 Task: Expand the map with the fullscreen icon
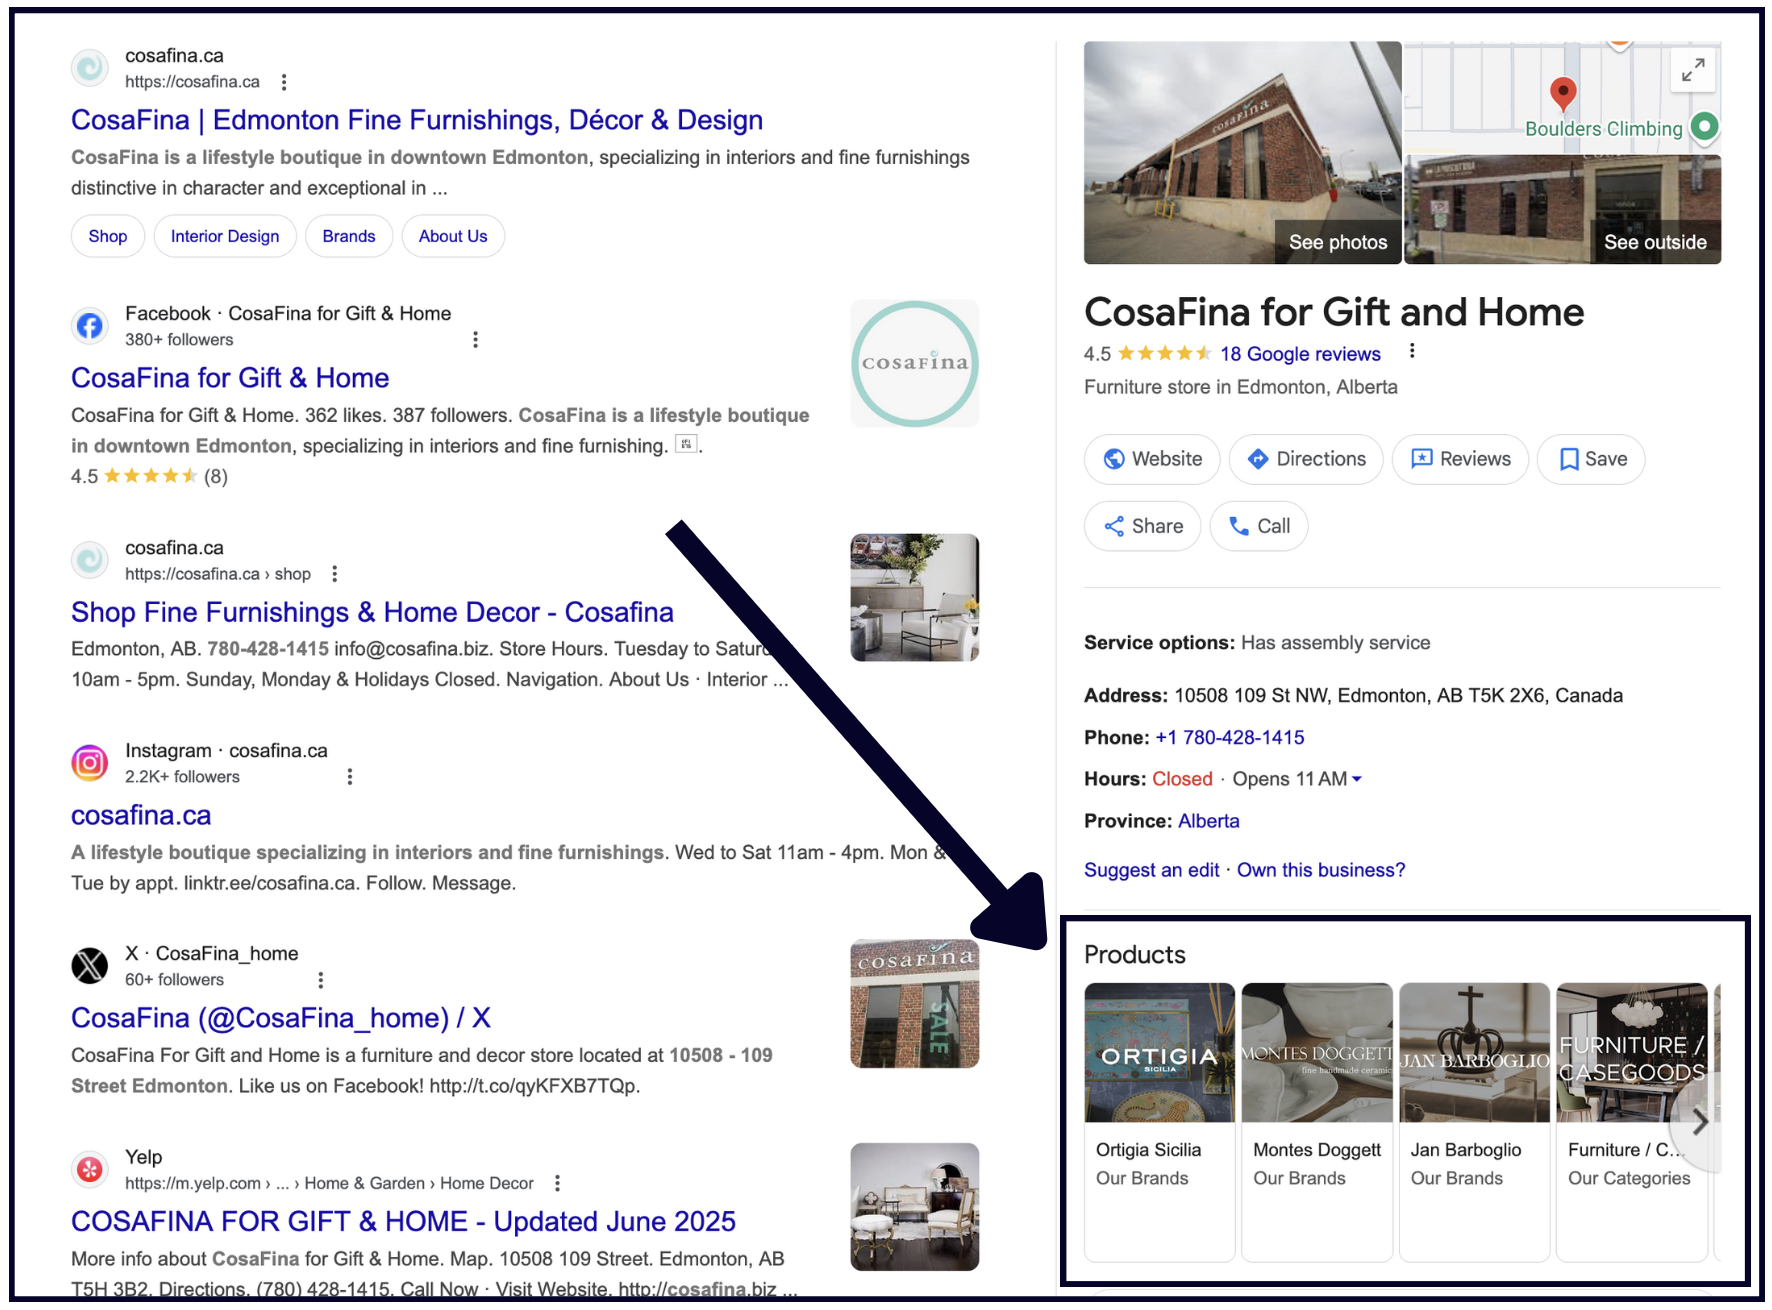[1693, 70]
